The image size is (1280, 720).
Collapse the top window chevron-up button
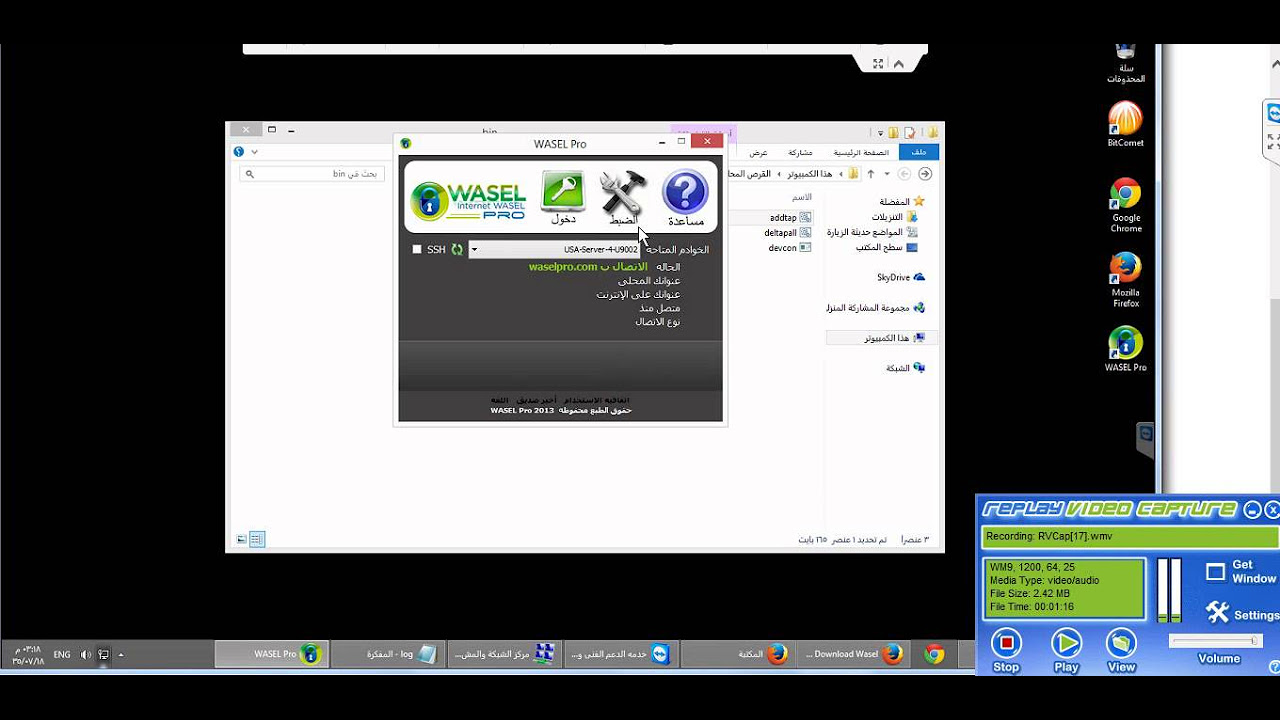tap(898, 64)
